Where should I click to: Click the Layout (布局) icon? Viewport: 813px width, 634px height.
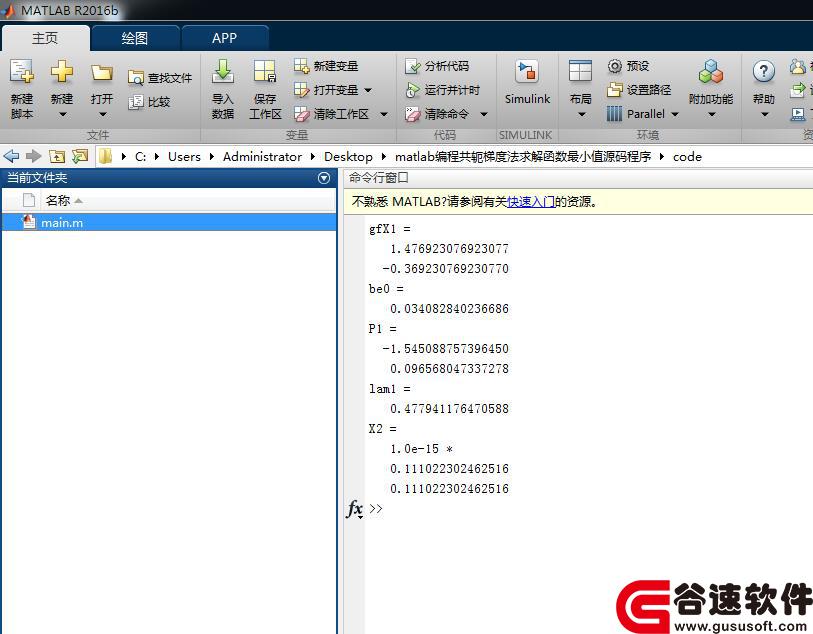[580, 72]
